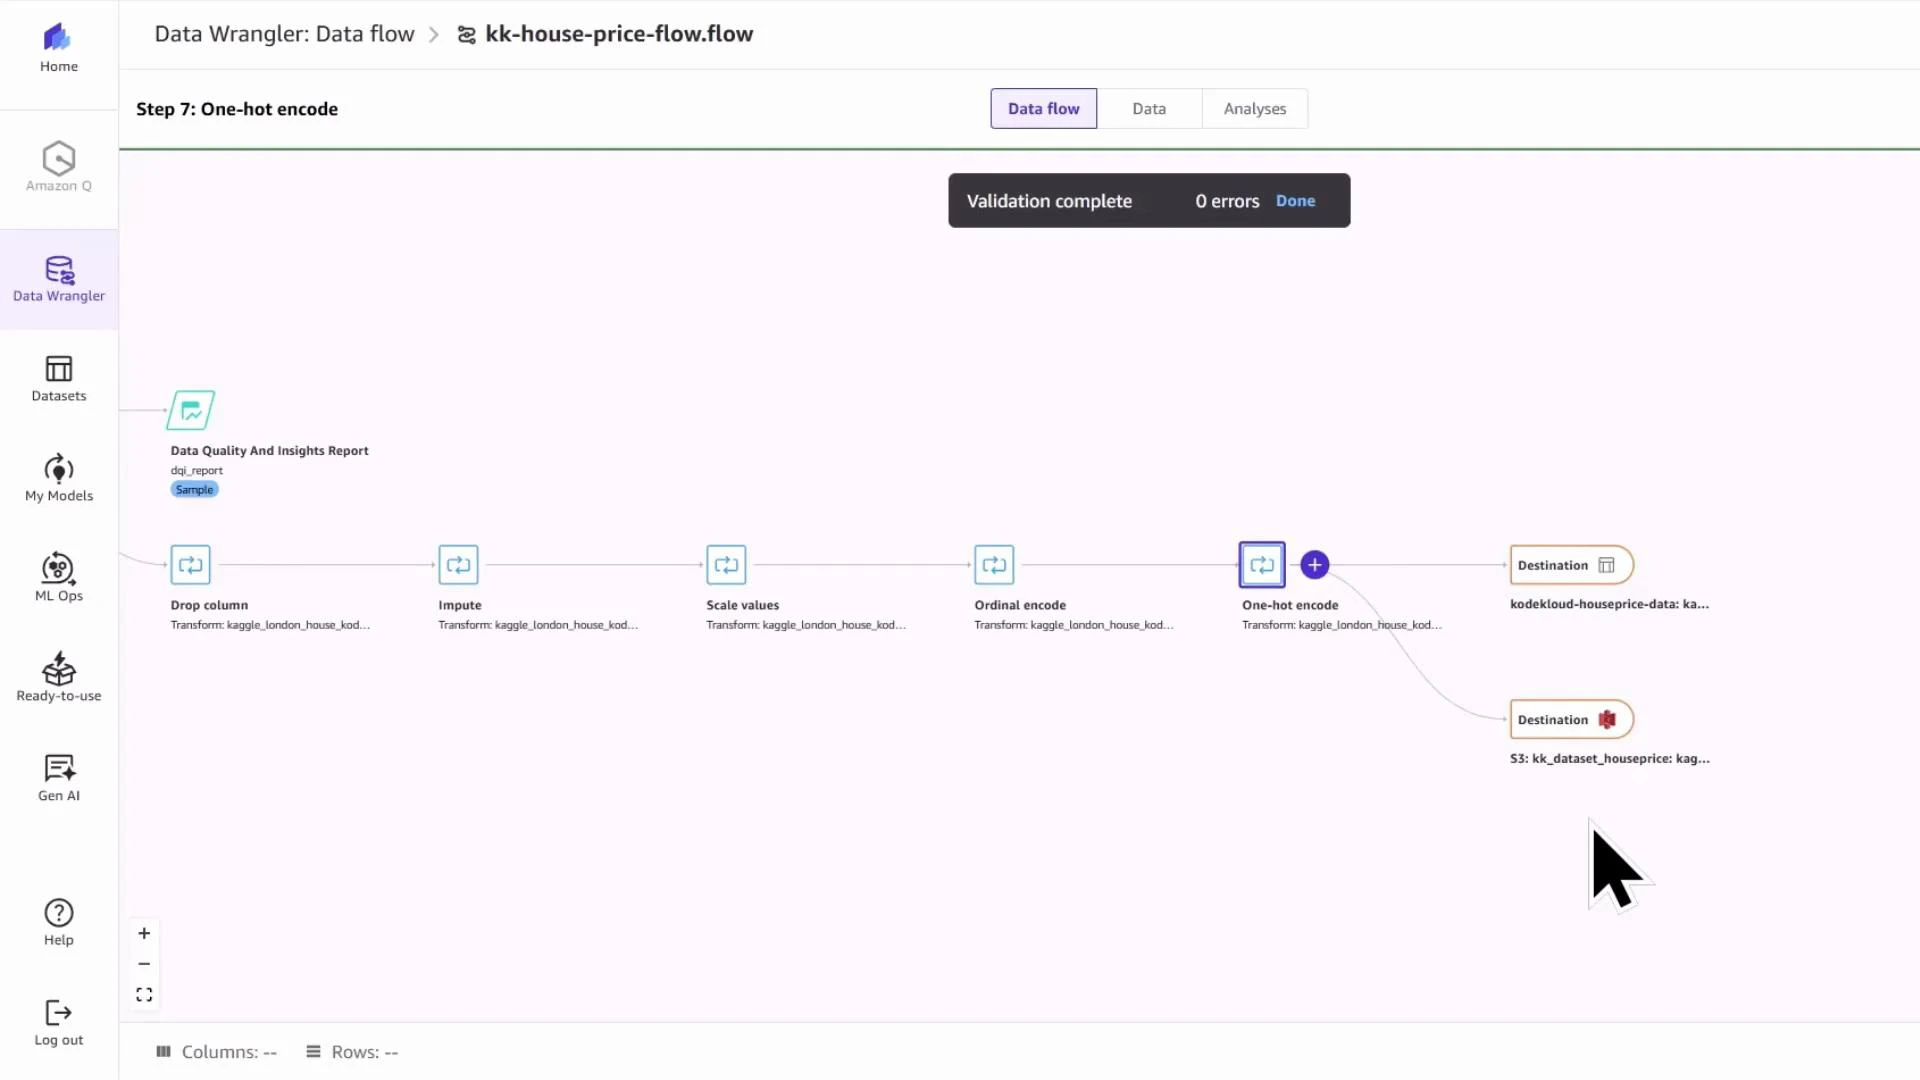Select the Ordinal encode node

pyautogui.click(x=994, y=564)
